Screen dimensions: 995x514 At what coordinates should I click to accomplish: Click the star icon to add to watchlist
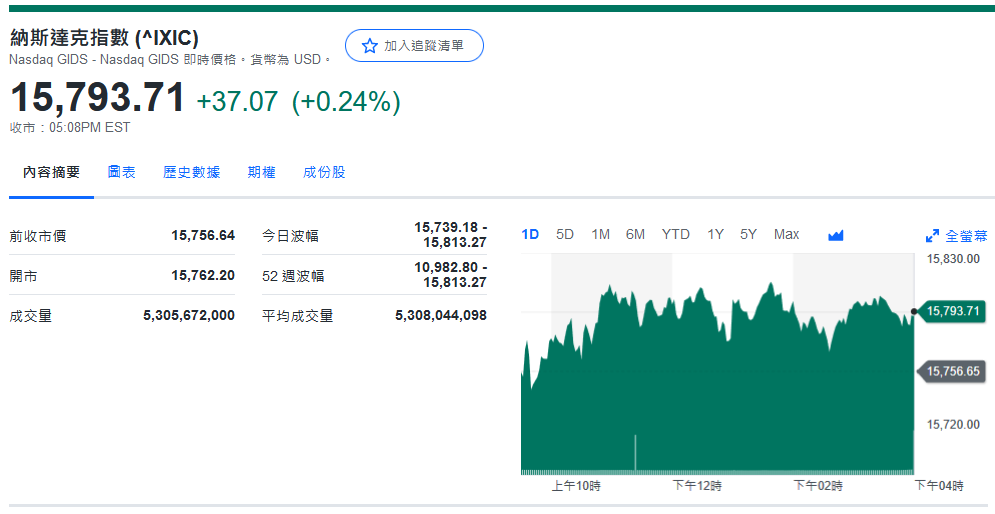(x=369, y=46)
